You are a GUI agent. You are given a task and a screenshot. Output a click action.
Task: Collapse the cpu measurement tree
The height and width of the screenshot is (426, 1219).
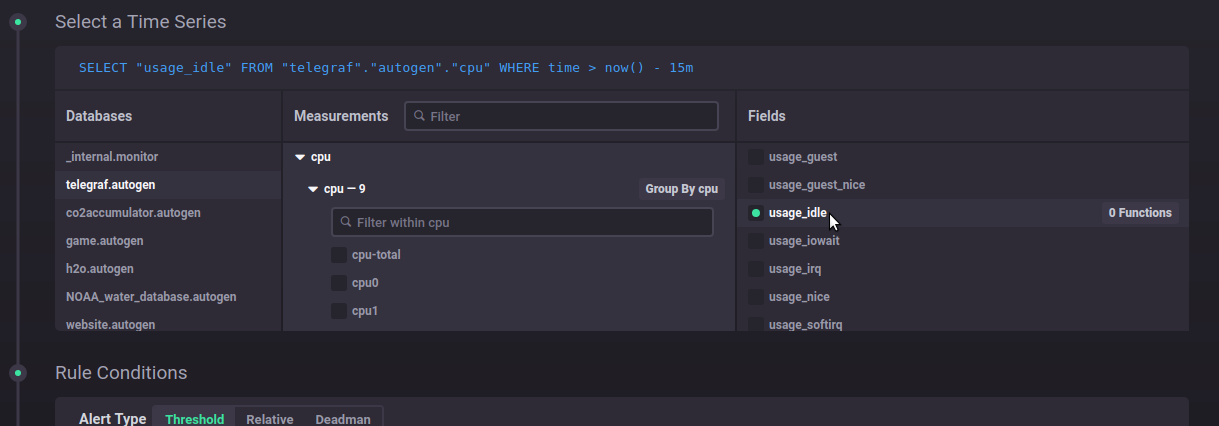[x=300, y=157]
